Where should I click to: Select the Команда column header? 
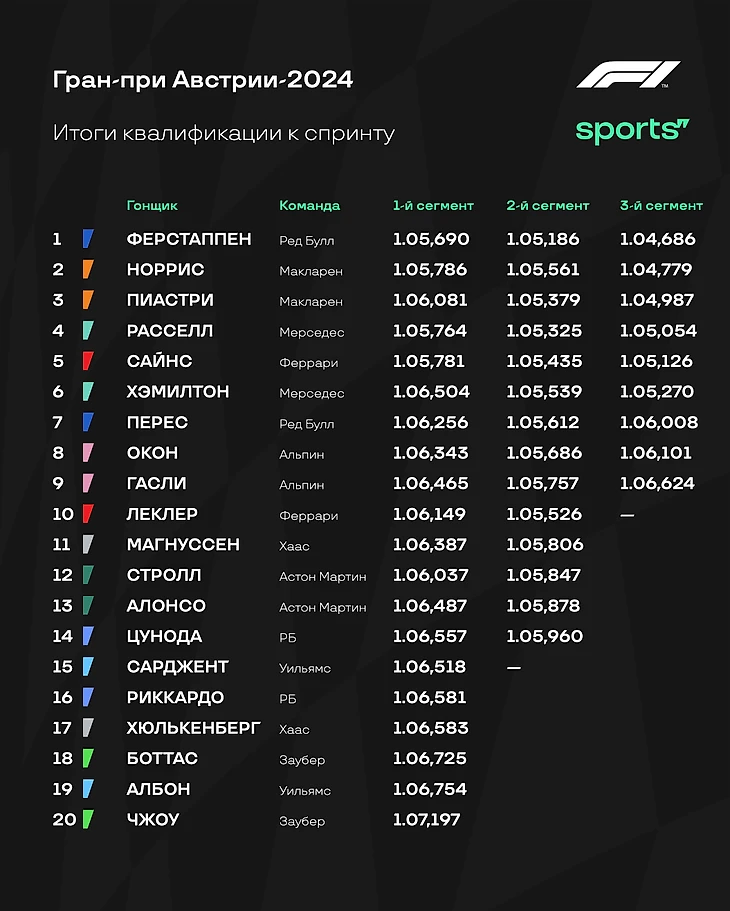pos(309,206)
